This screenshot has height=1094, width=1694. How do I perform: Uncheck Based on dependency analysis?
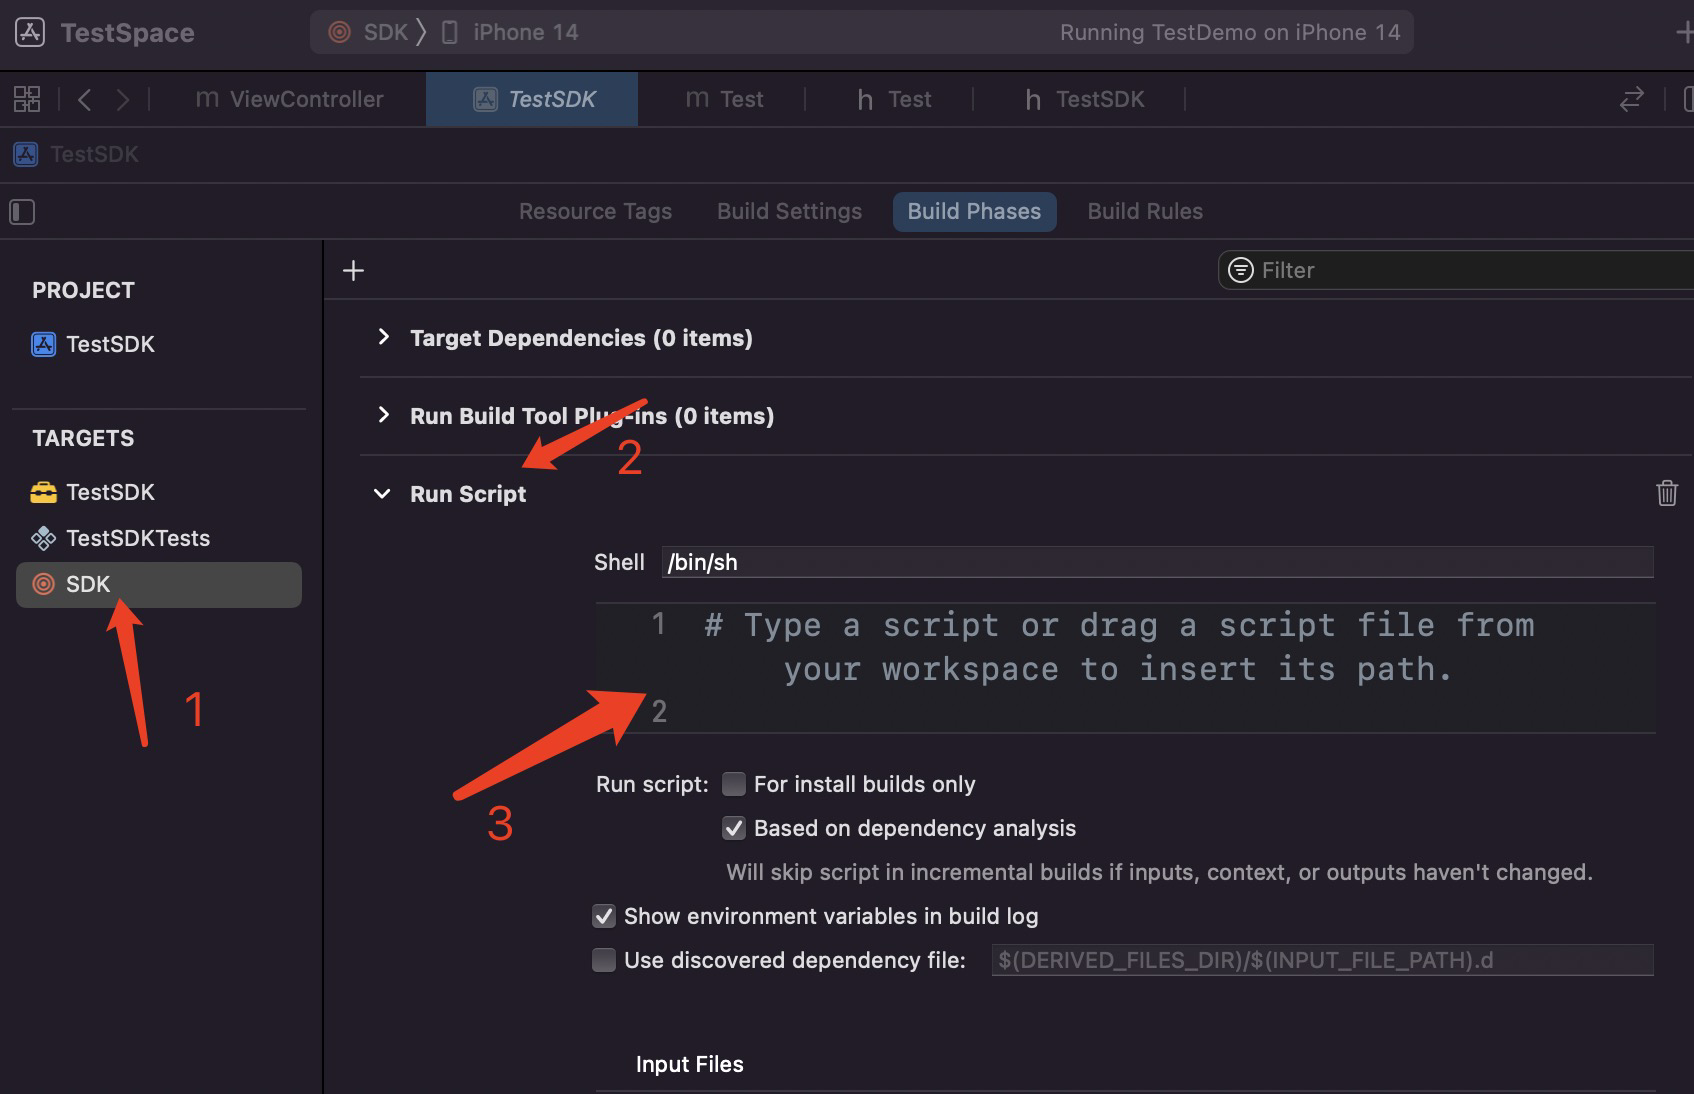[x=734, y=828]
